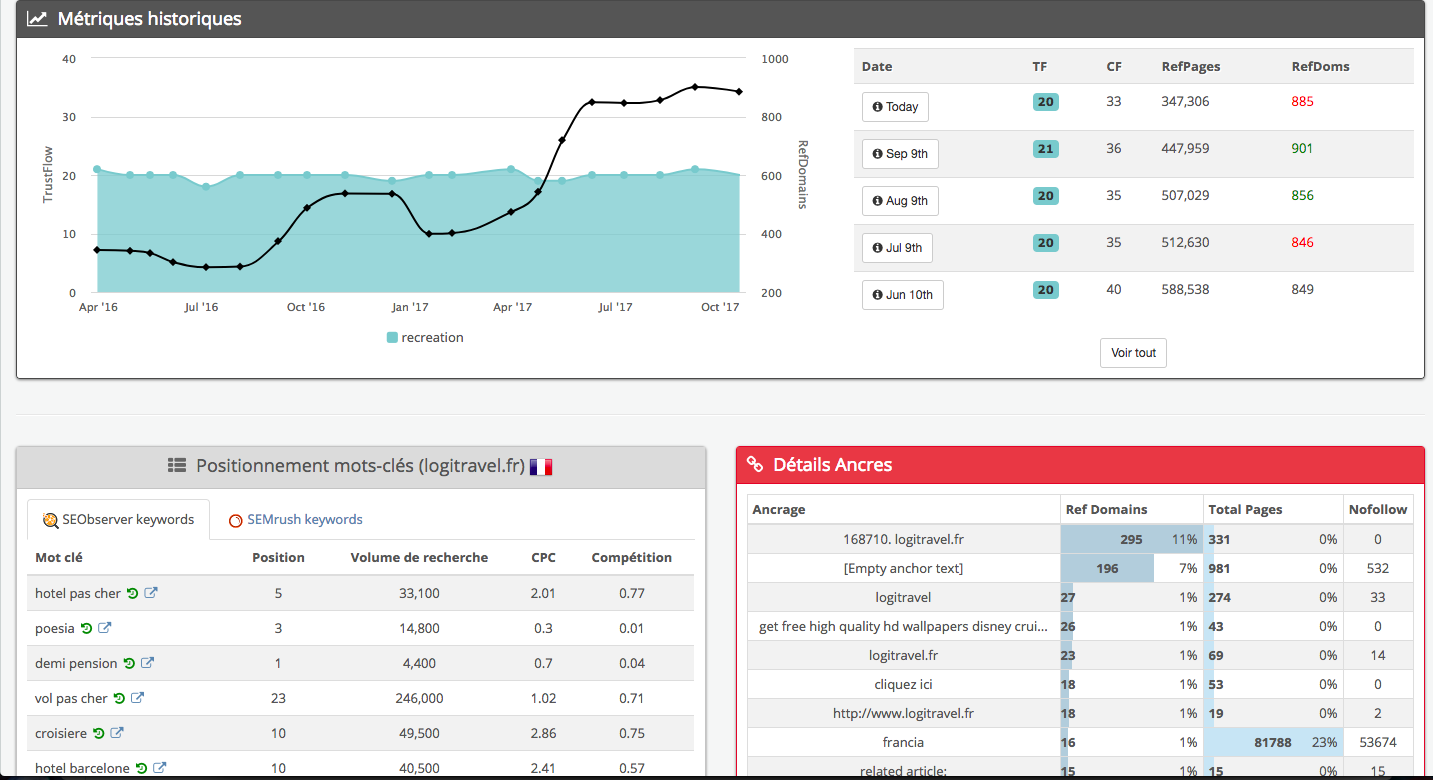The height and width of the screenshot is (780, 1433).
Task: Click the Nofollow column header
Action: (1378, 510)
